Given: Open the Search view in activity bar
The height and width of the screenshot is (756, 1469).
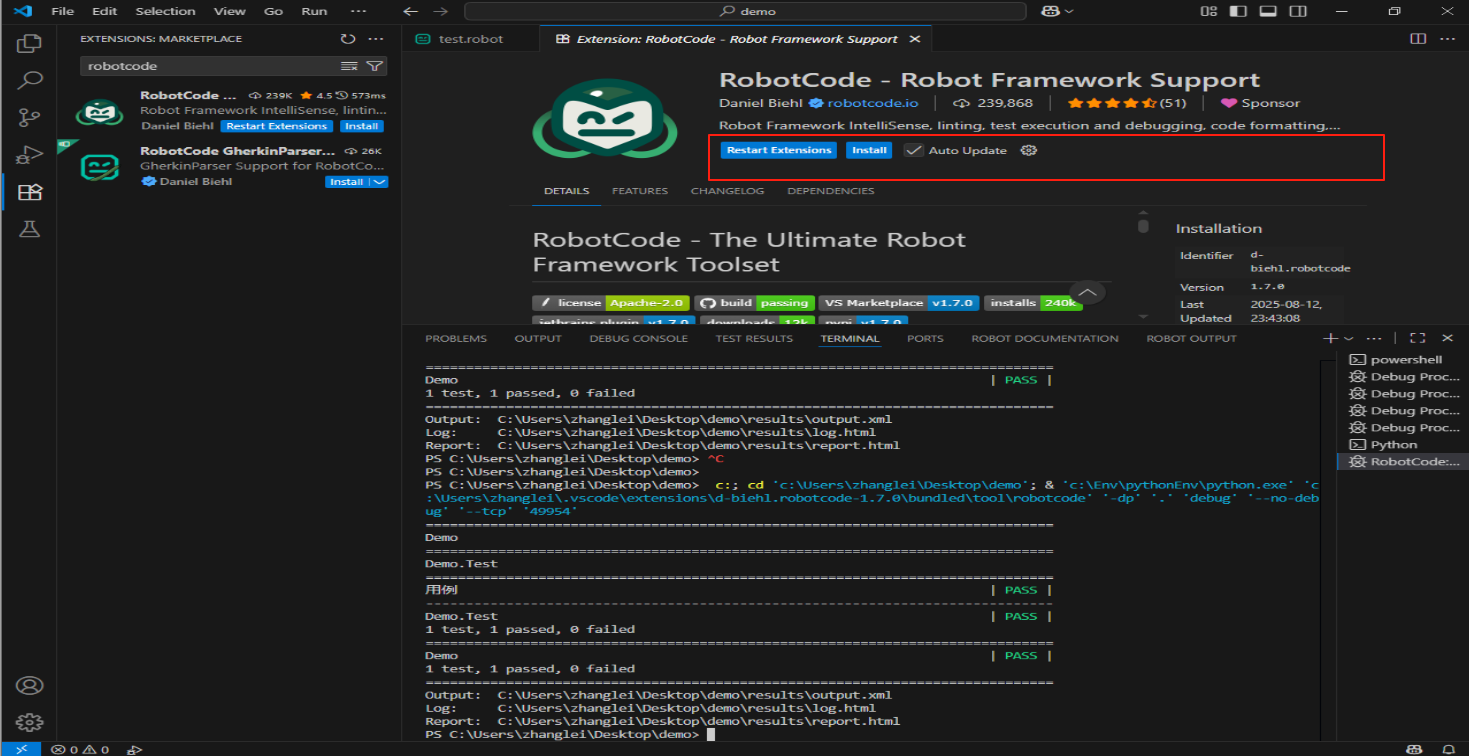Looking at the screenshot, I should click(x=30, y=81).
